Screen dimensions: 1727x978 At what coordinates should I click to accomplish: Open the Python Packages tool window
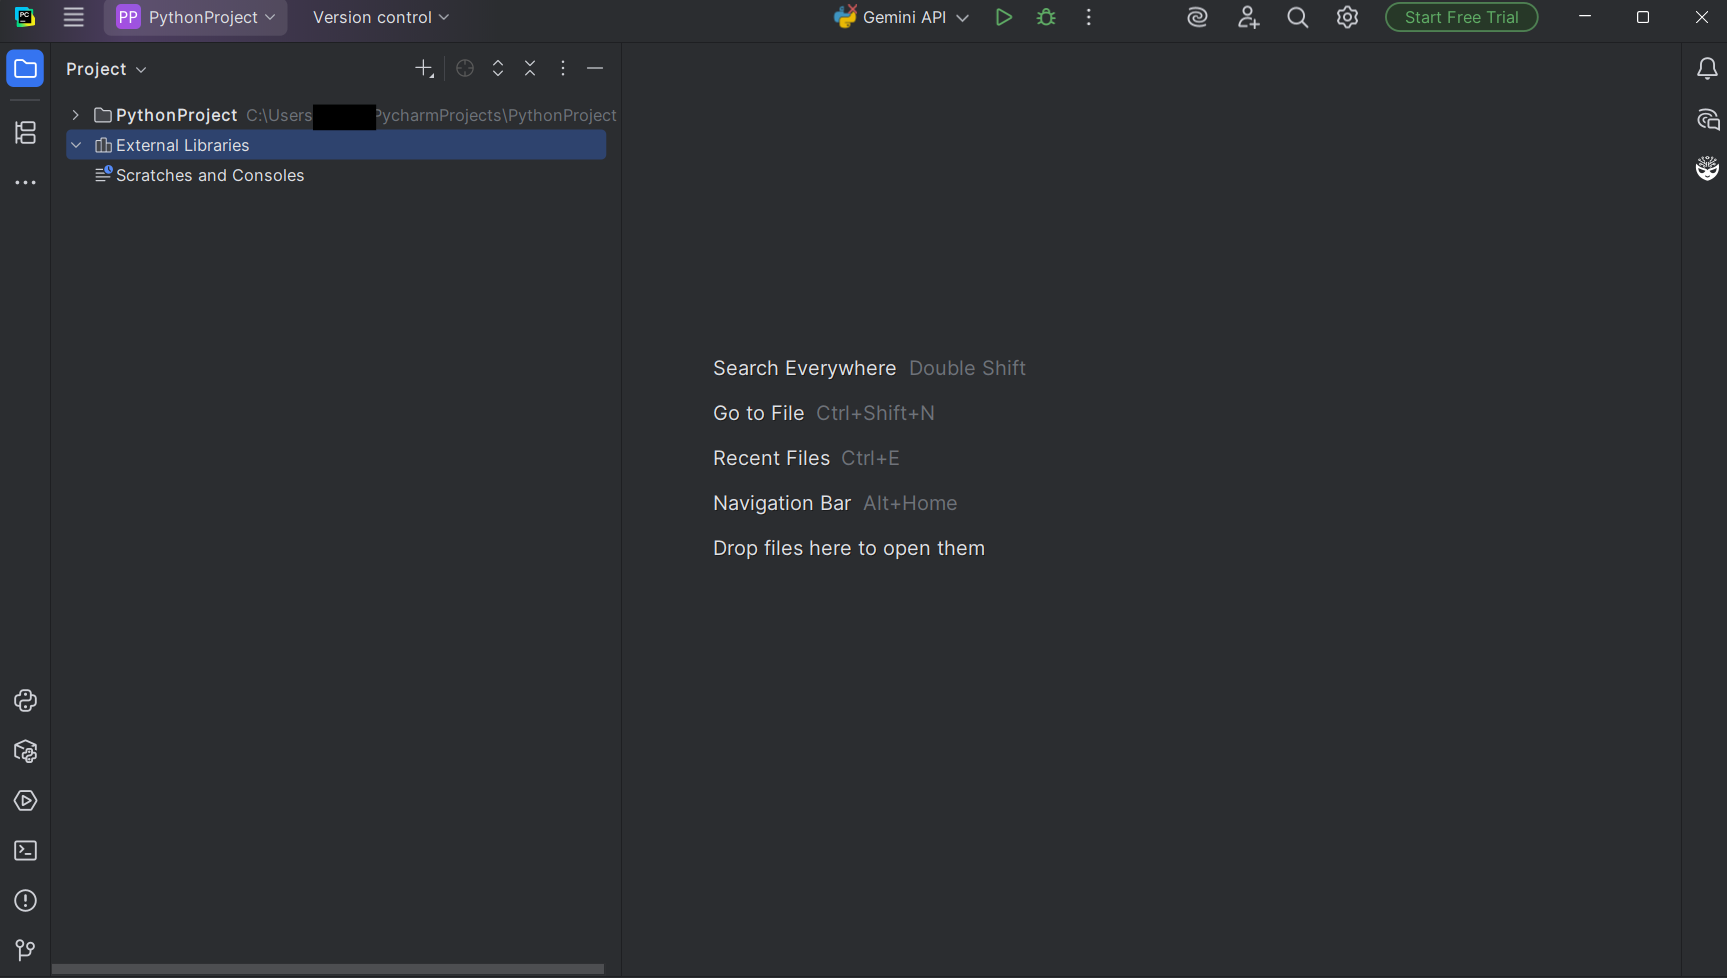(25, 751)
